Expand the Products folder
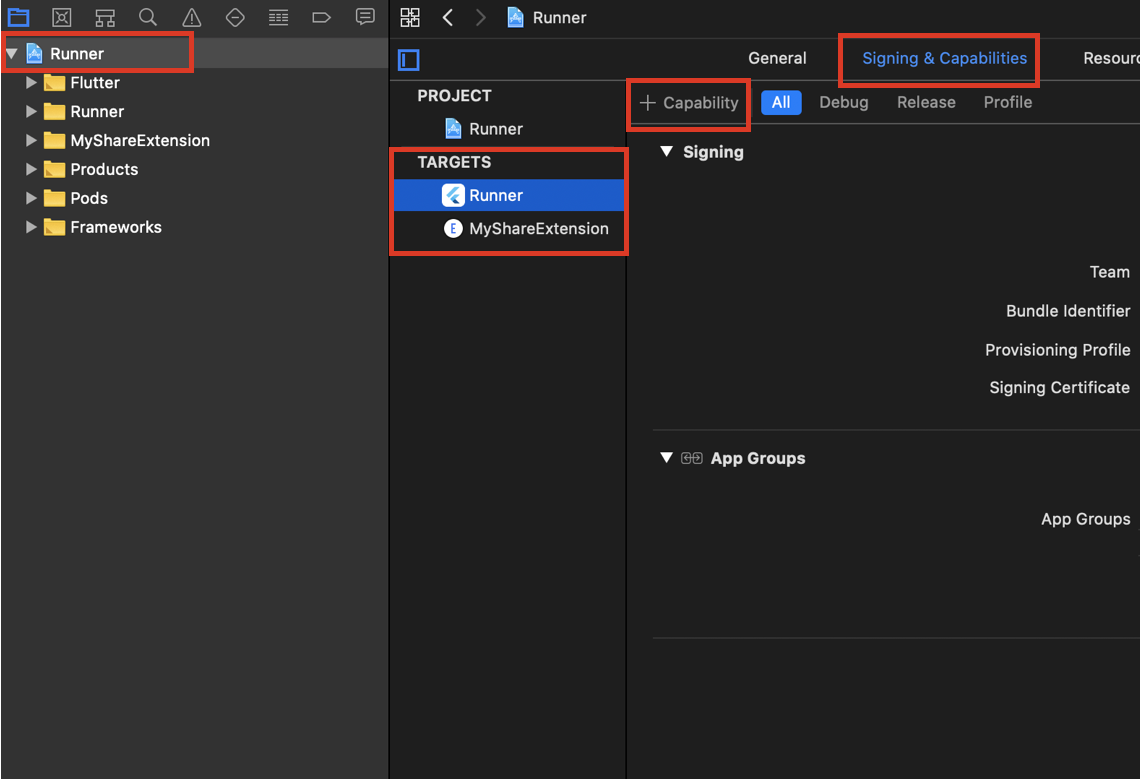The image size is (1140, 779). (31, 169)
